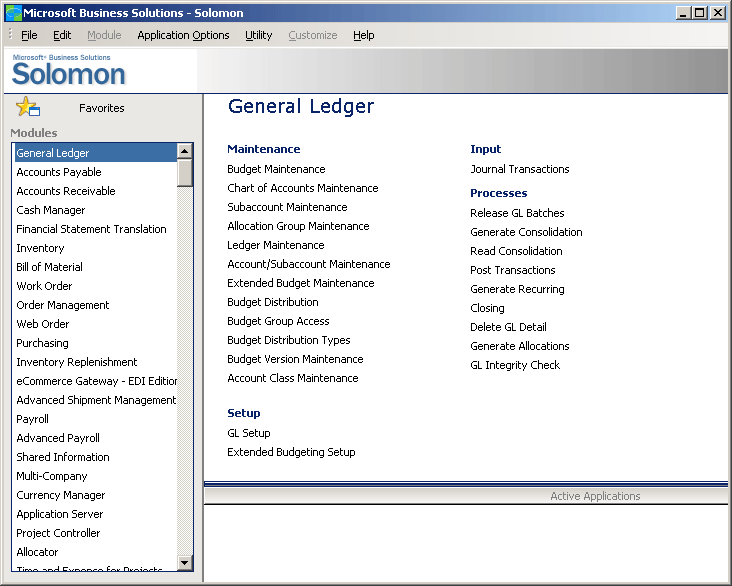Viewport: 732px width, 586px height.
Task: Select Allocator module
Action: [x=95, y=552]
